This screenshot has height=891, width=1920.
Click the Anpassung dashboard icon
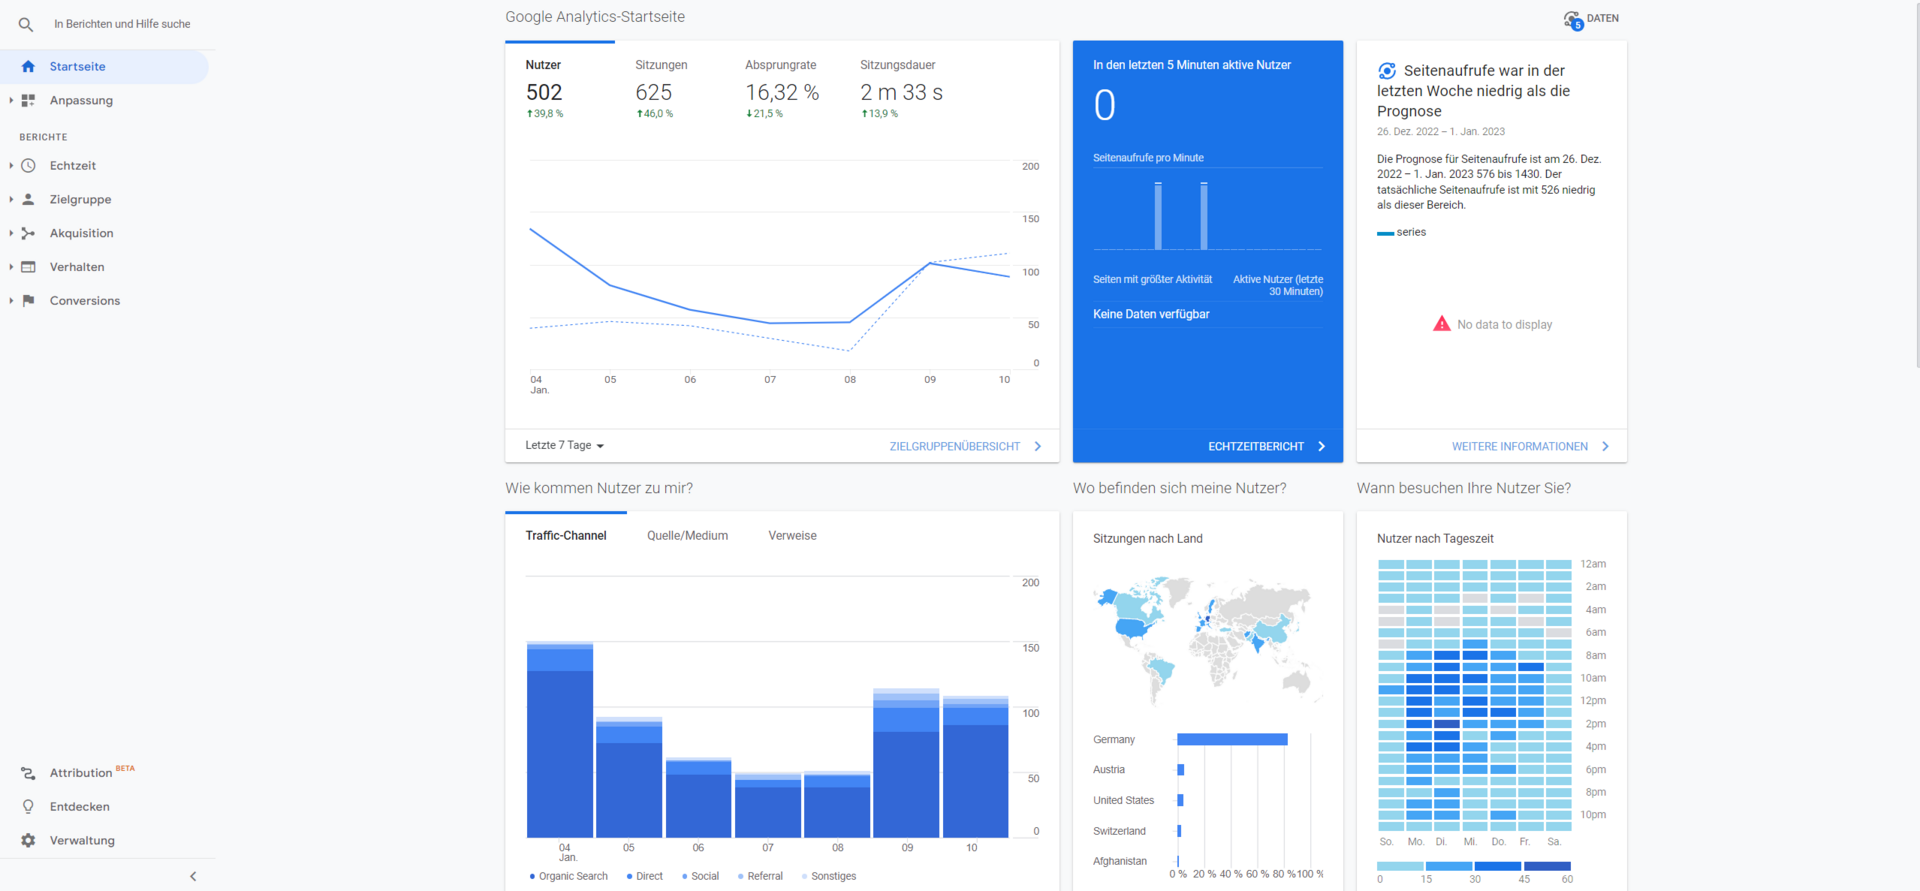[28, 101]
